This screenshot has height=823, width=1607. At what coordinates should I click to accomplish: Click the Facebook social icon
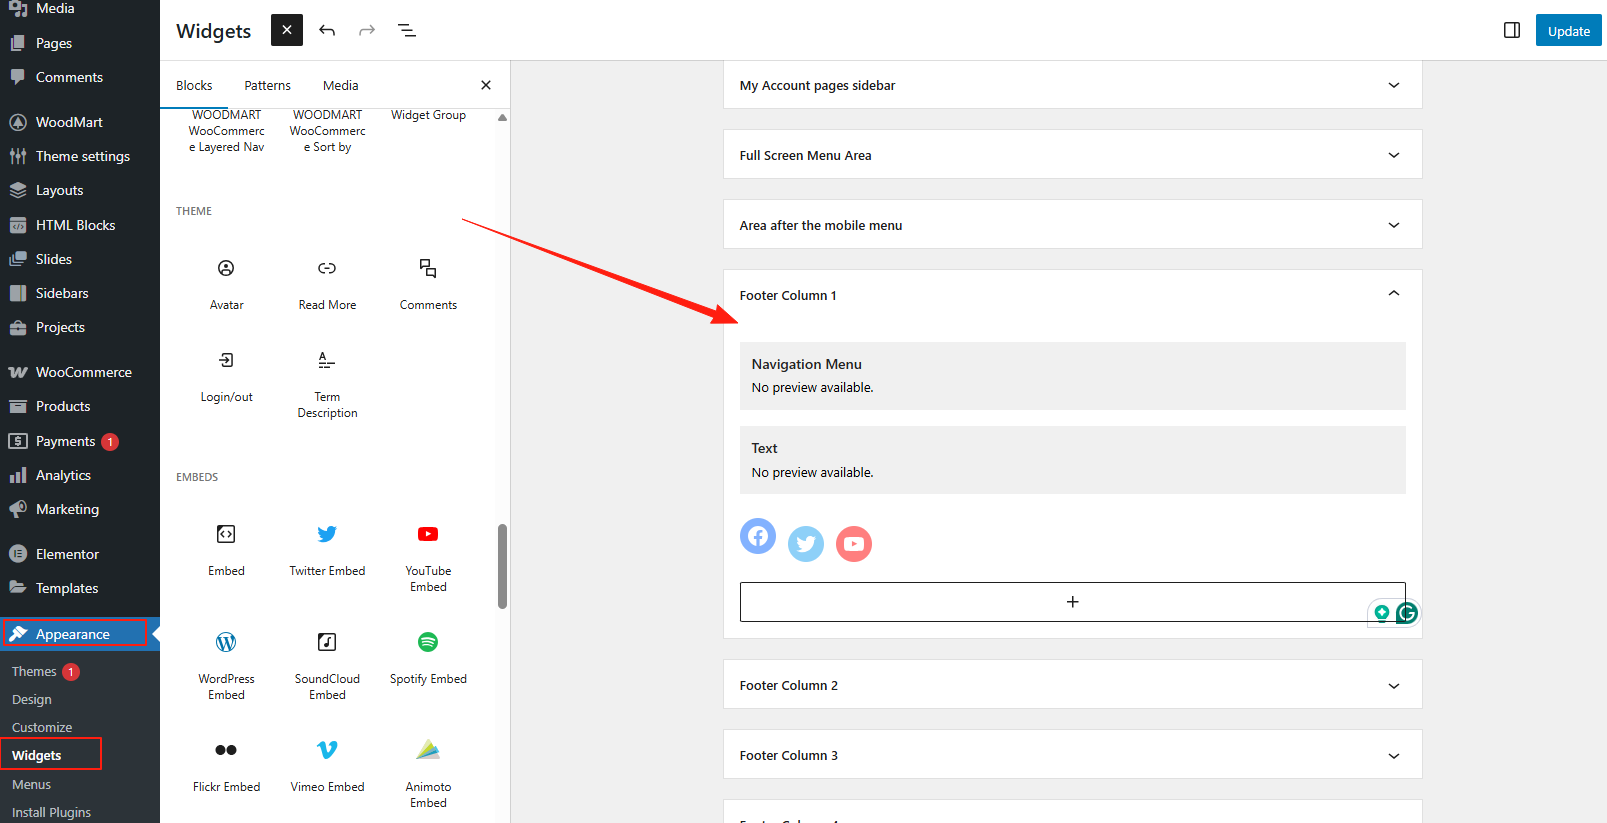pyautogui.click(x=758, y=536)
